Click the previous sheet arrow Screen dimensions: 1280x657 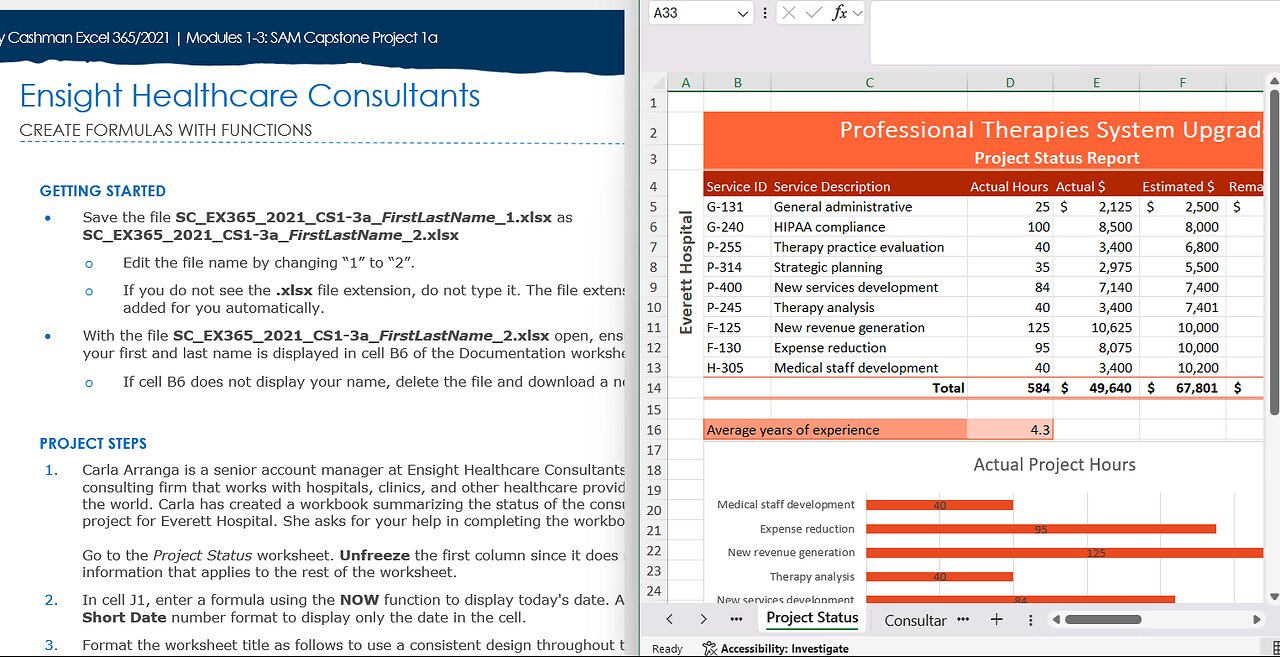tap(670, 620)
